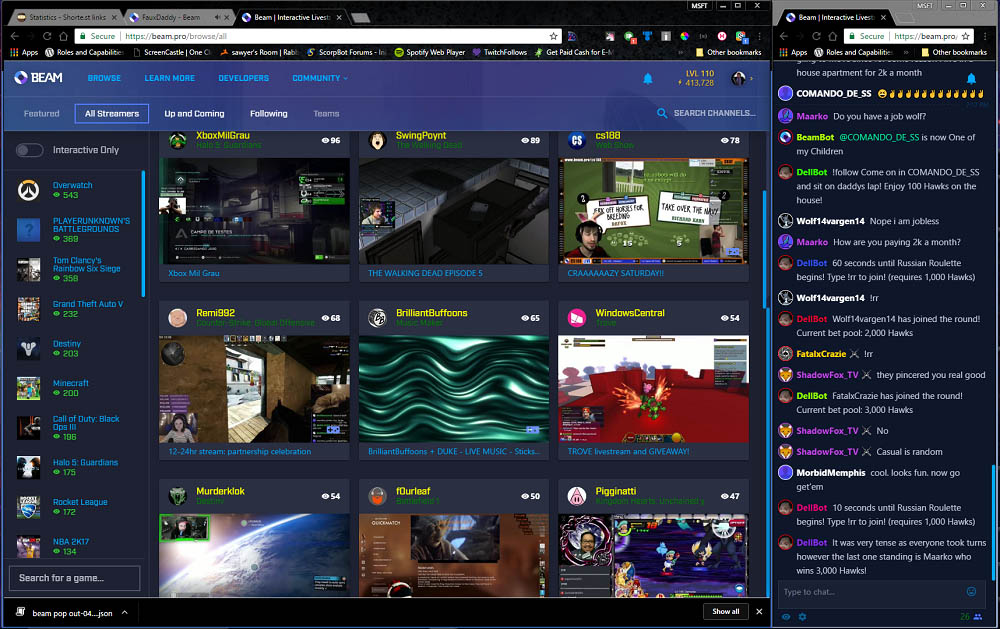Image resolution: width=1000 pixels, height=629 pixels.
Task: Open the BROWSE menu
Action: [x=103, y=78]
